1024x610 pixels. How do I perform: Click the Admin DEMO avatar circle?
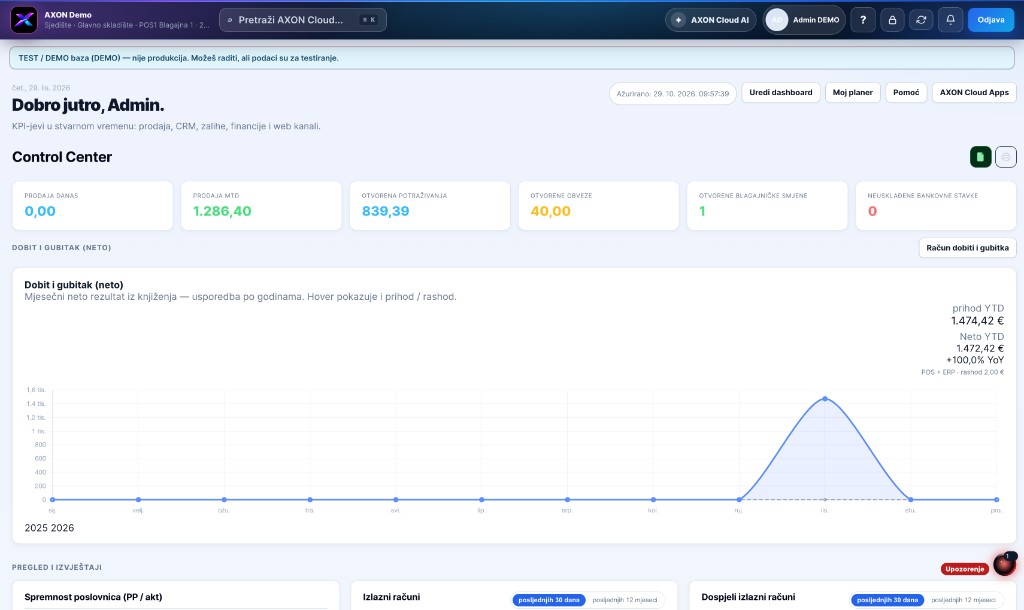coord(776,20)
